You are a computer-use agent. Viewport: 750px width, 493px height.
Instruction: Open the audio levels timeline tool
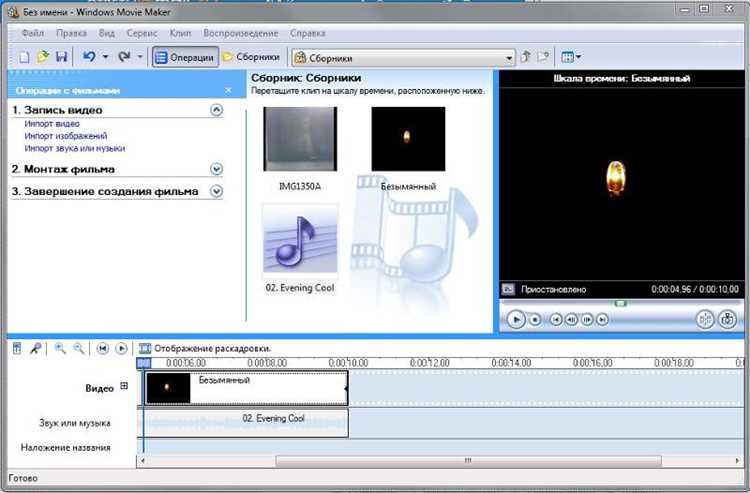[17, 348]
